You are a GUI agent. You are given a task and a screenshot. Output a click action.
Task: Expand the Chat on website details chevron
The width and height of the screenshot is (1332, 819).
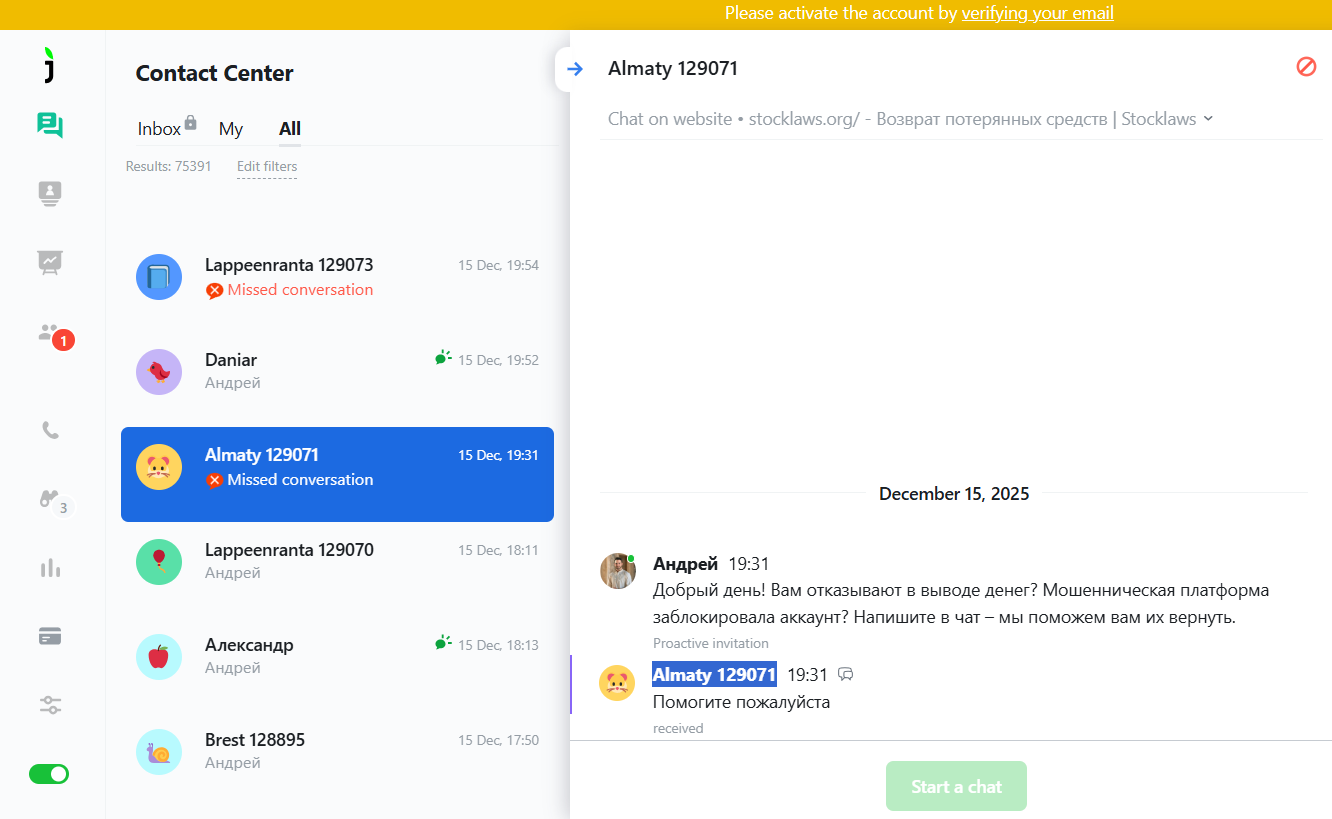click(1208, 118)
